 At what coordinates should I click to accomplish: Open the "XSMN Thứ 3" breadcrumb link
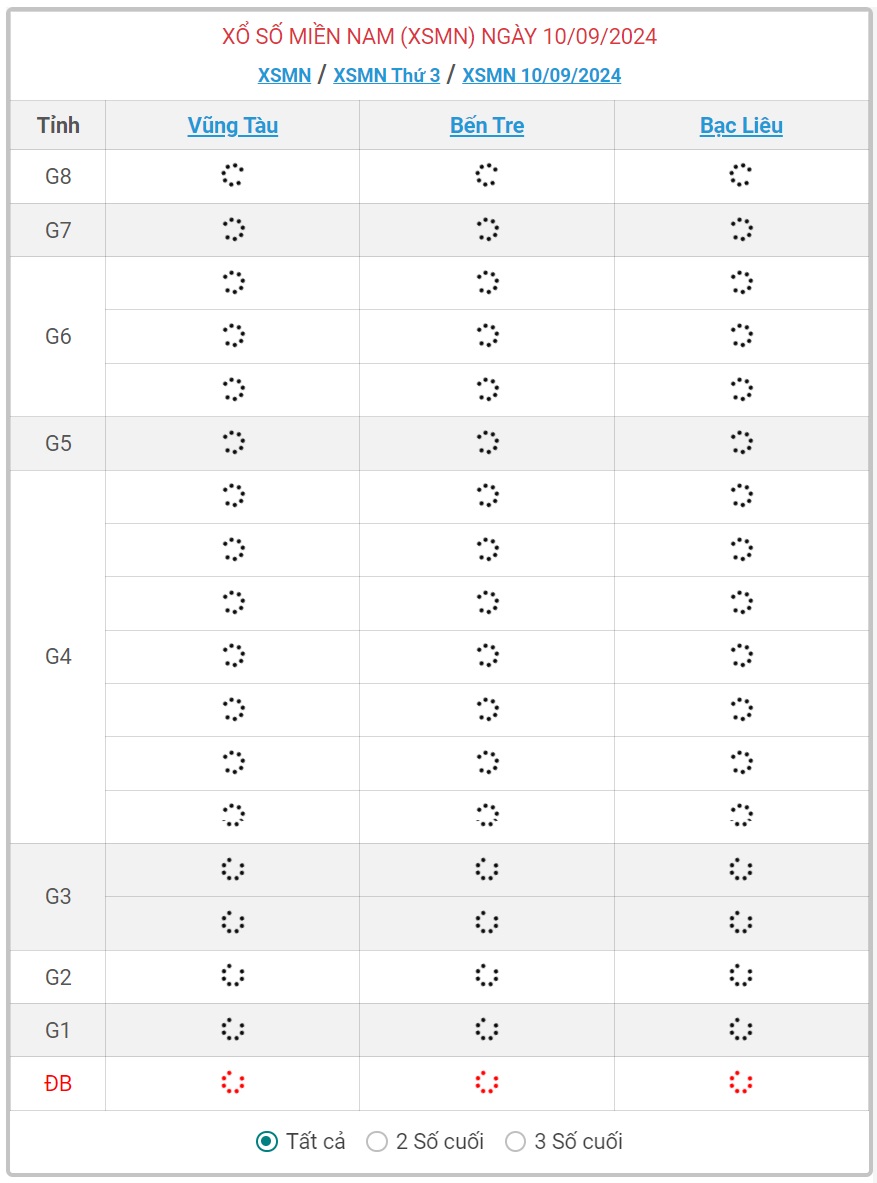386,75
